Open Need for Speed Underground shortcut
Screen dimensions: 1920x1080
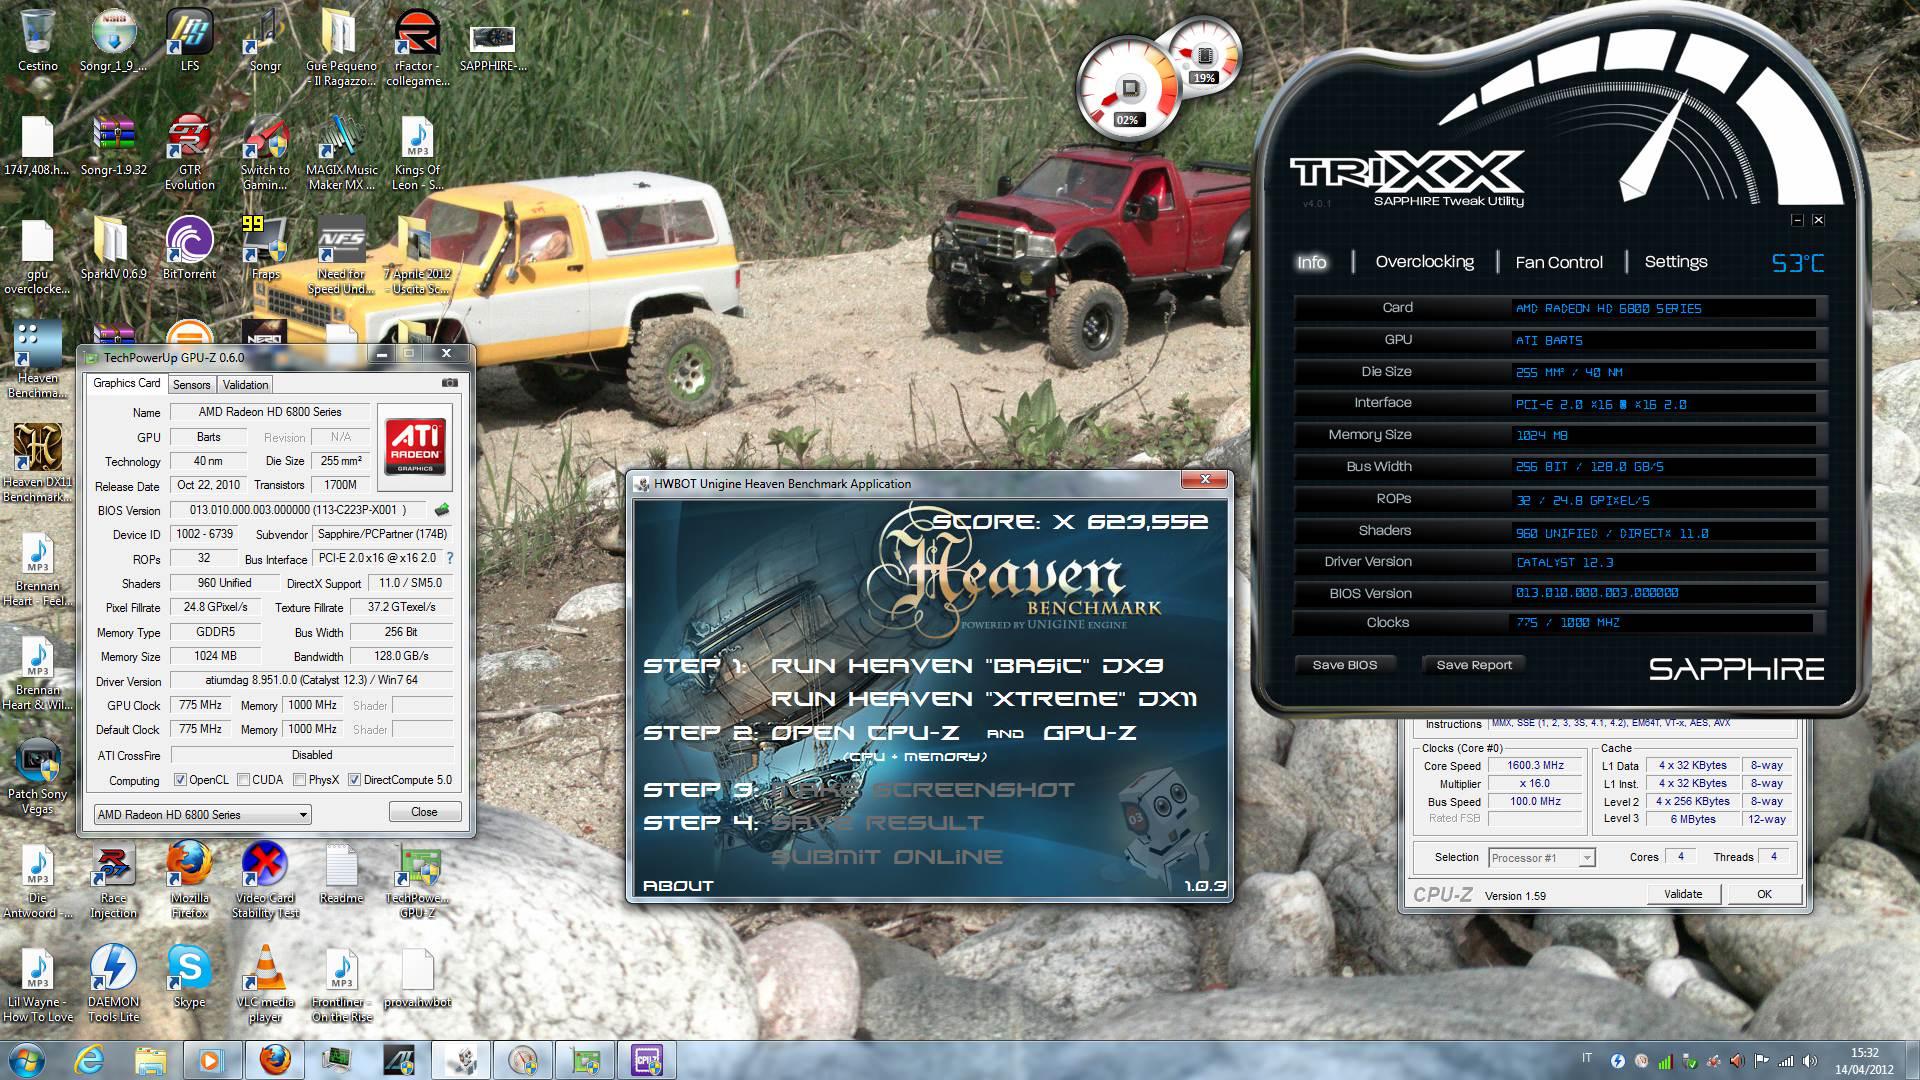(x=341, y=256)
